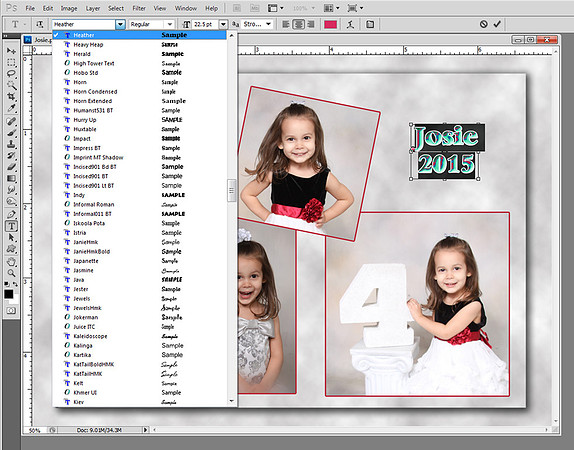Open the Arrange Documents dropdown
Image resolution: width=574 pixels, height=450 pixels.
[x=332, y=8]
